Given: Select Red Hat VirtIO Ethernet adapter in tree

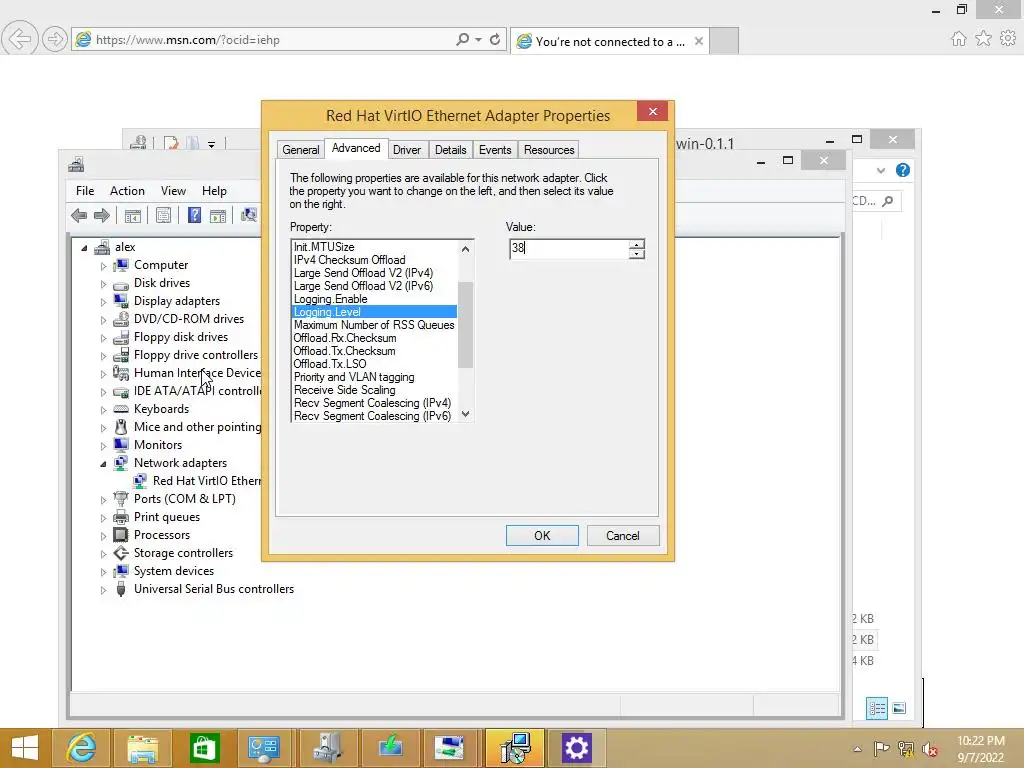Looking at the screenshot, I should 206,481.
